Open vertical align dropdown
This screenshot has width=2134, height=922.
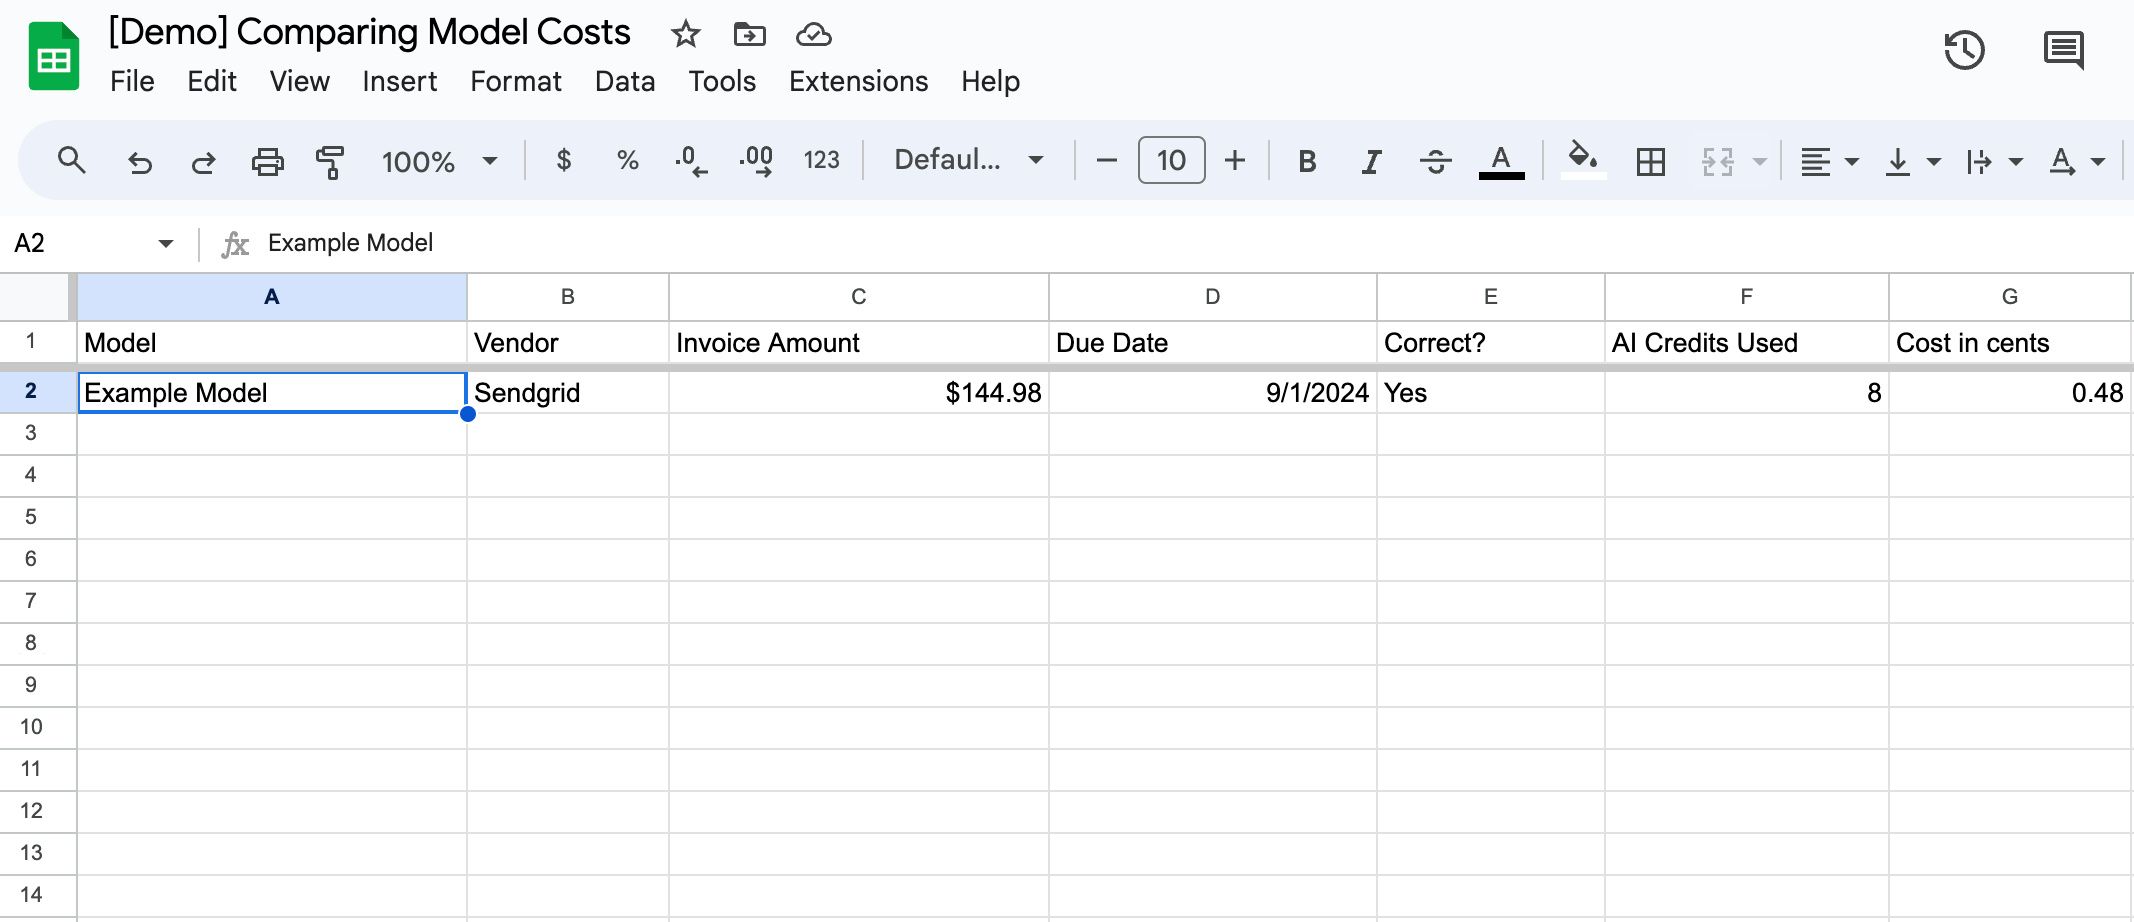point(1912,161)
